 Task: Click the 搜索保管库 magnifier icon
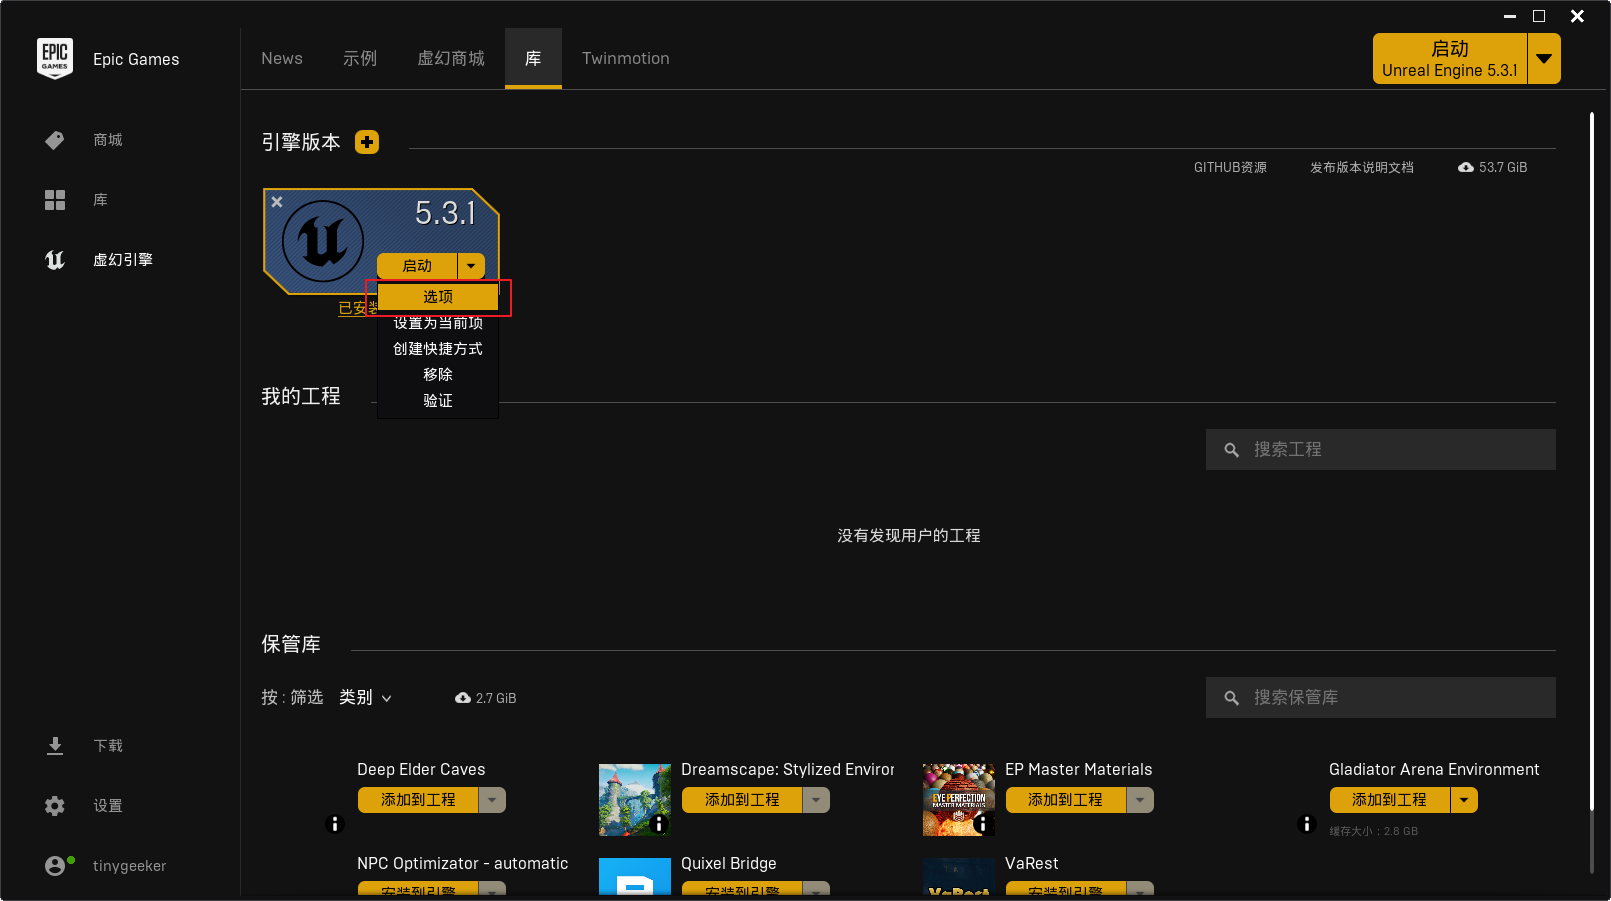point(1232,698)
